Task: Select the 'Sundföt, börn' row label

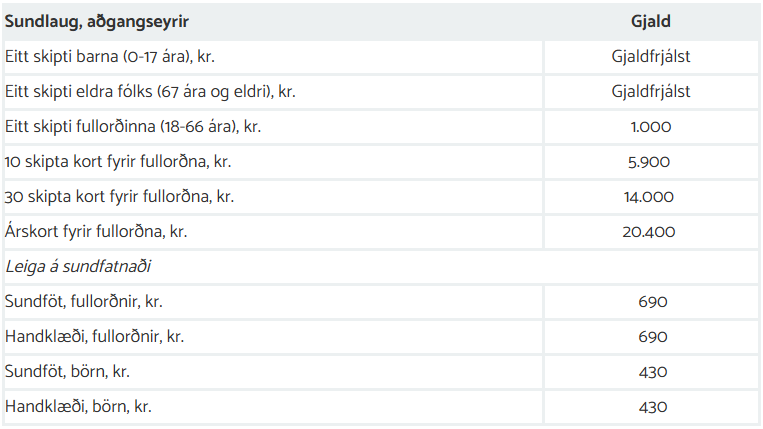Action: 67,372
